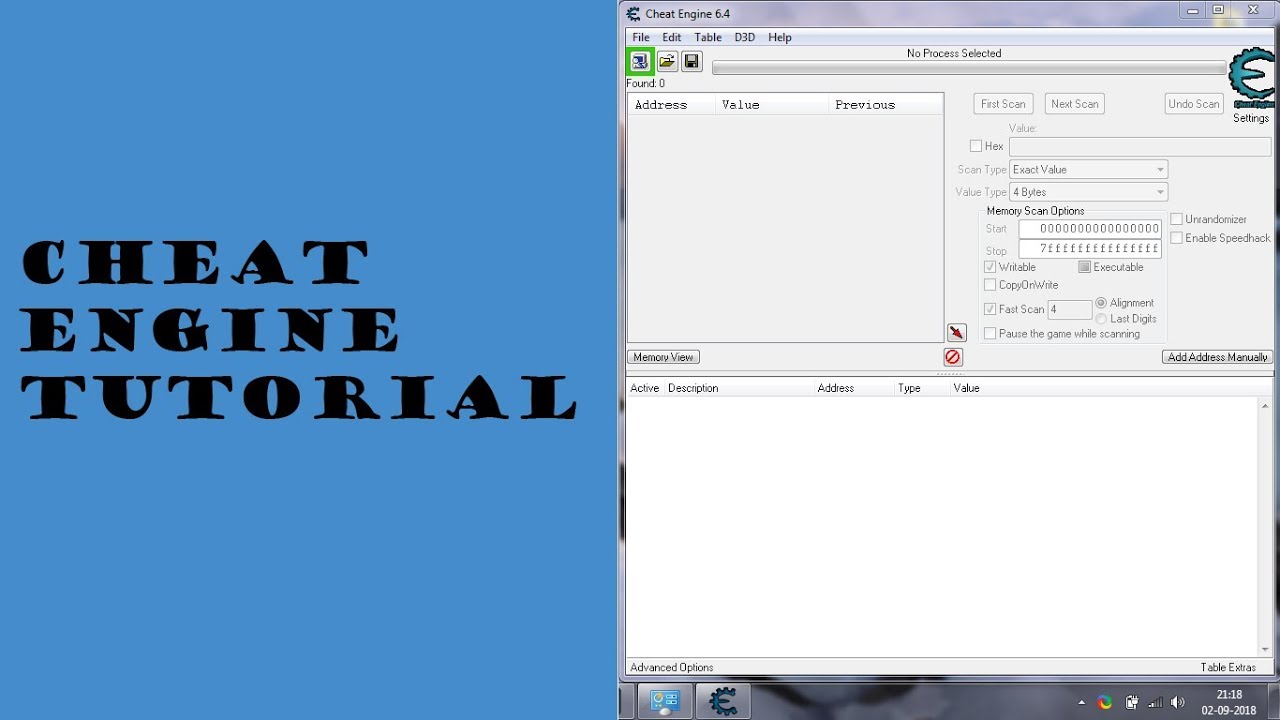Click the Cheat Engine title bar icon
This screenshot has height=720, width=1280.
click(x=633, y=14)
